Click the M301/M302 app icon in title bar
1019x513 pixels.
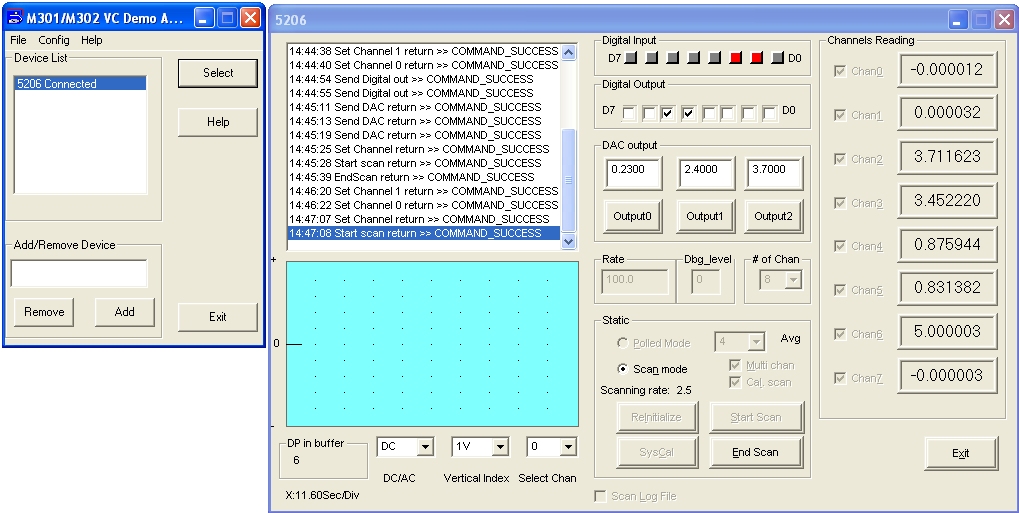pos(15,18)
